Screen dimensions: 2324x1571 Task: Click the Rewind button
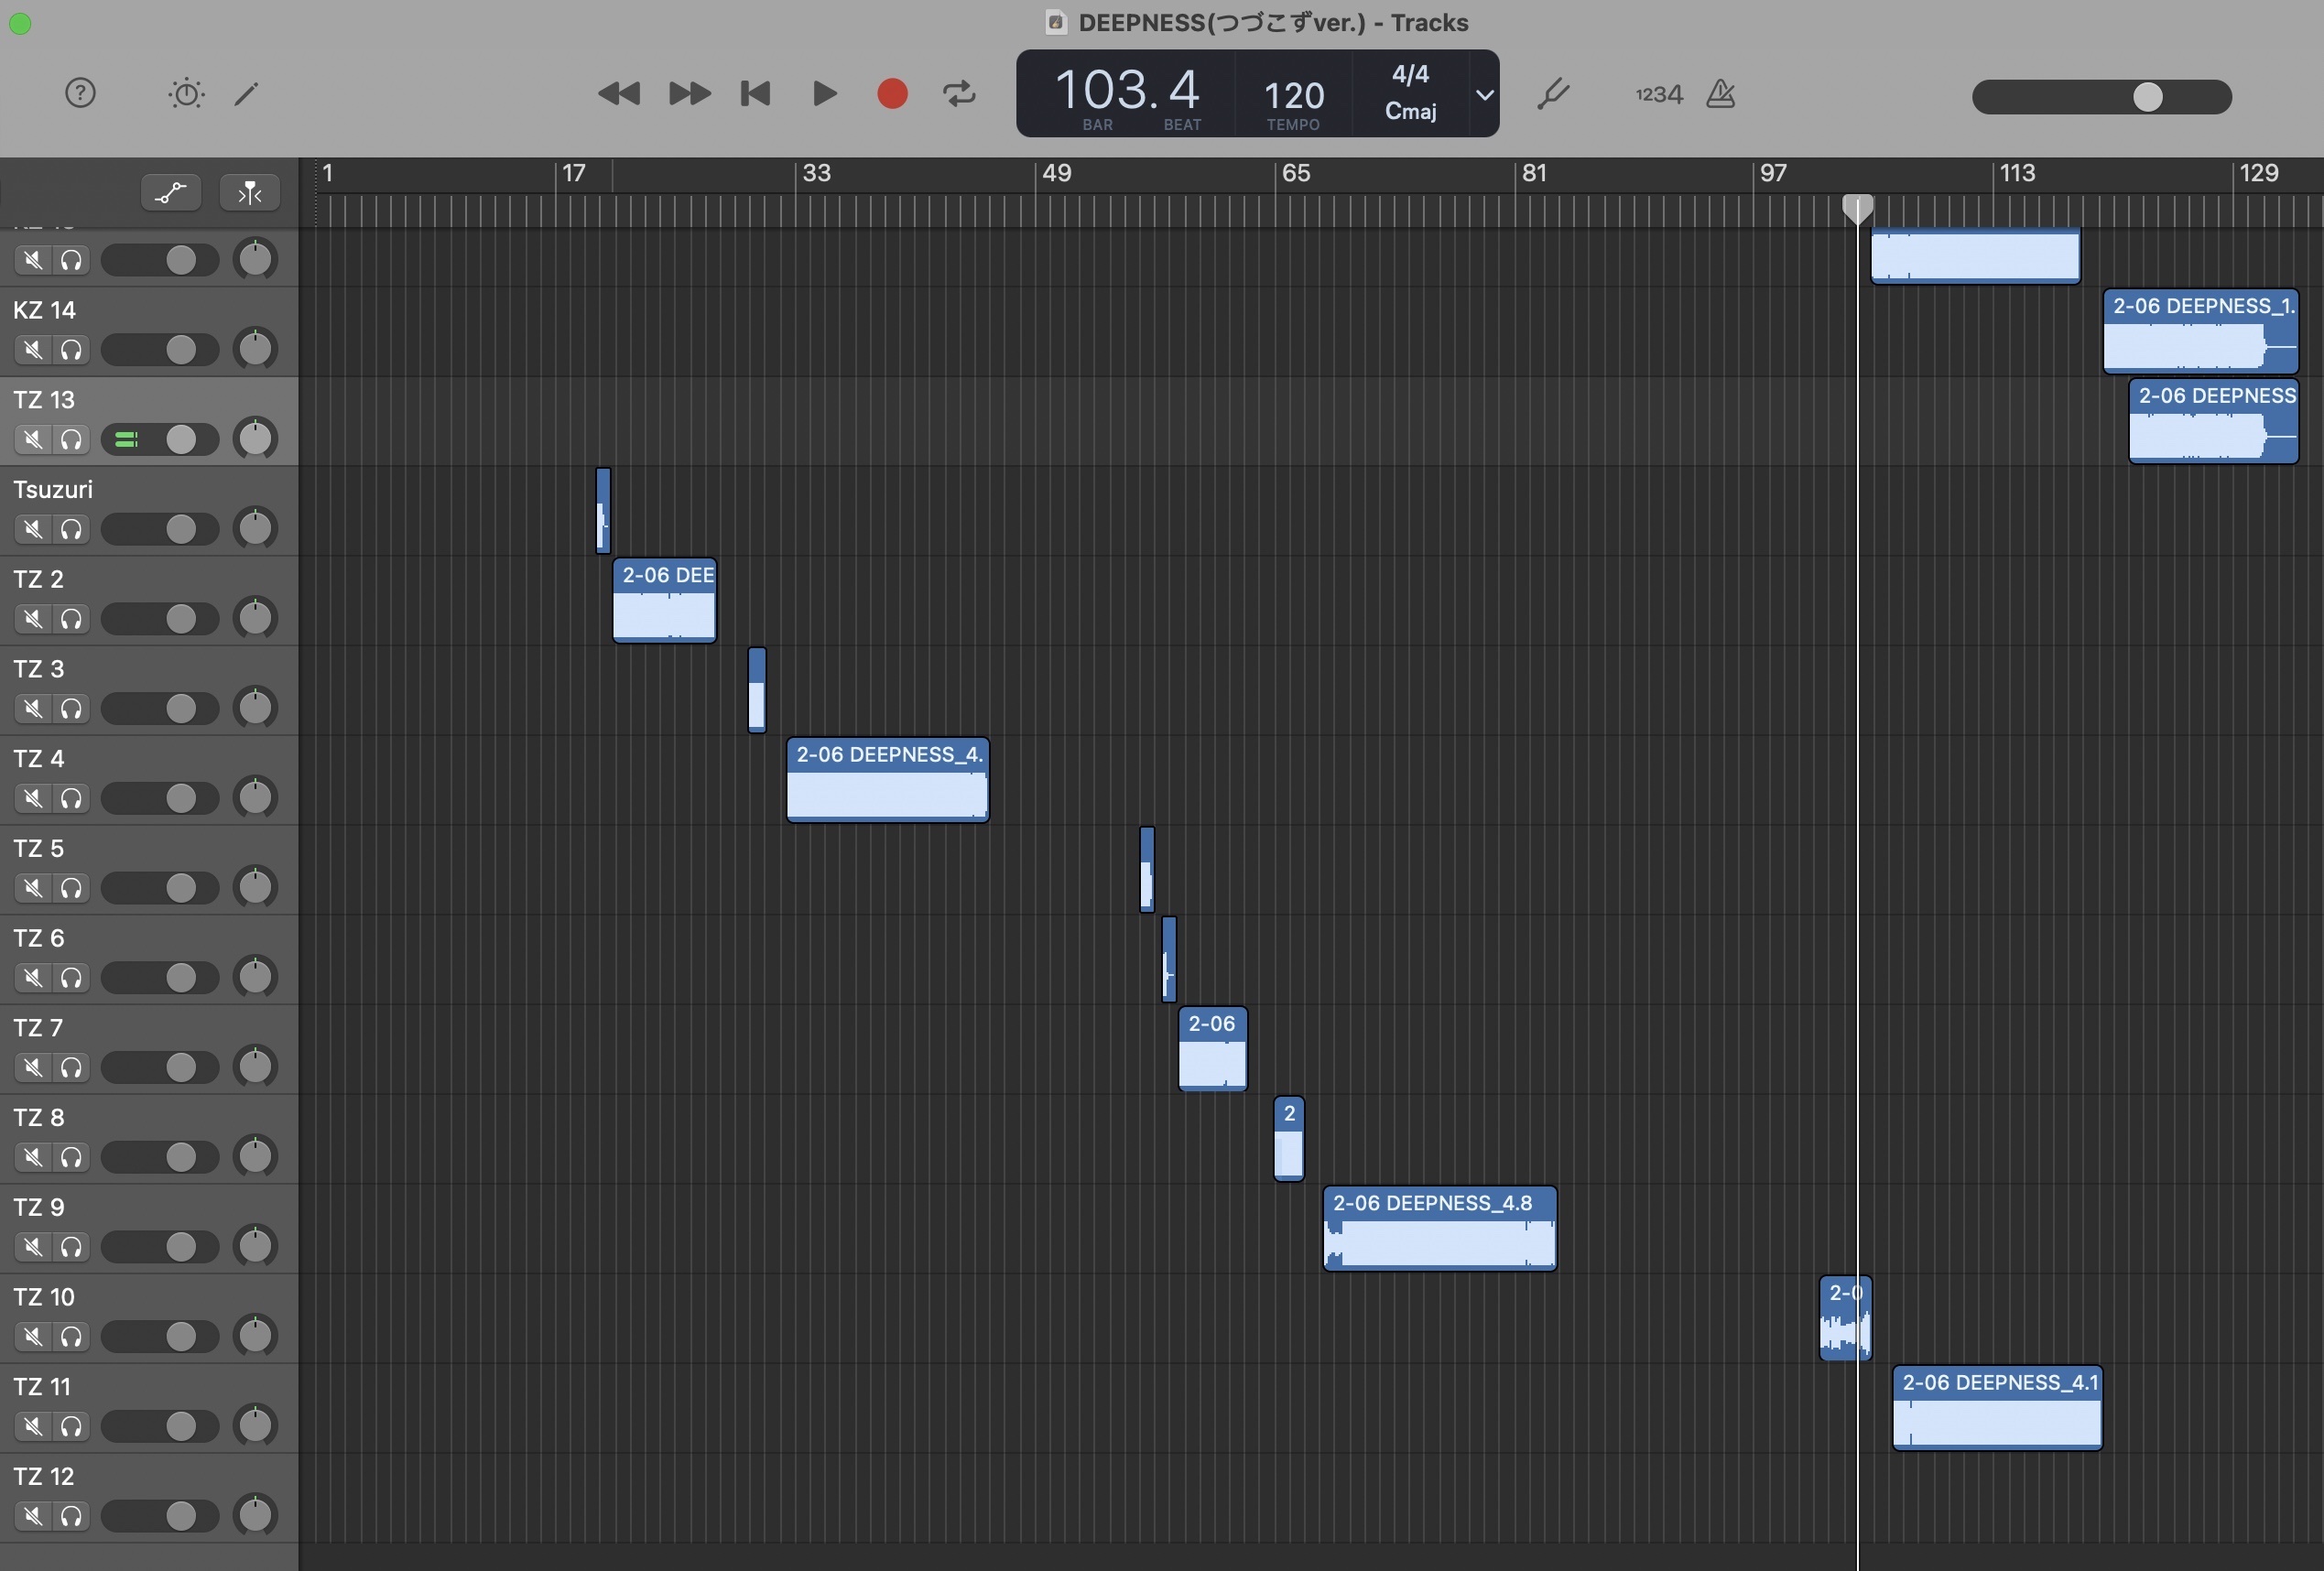coord(619,94)
